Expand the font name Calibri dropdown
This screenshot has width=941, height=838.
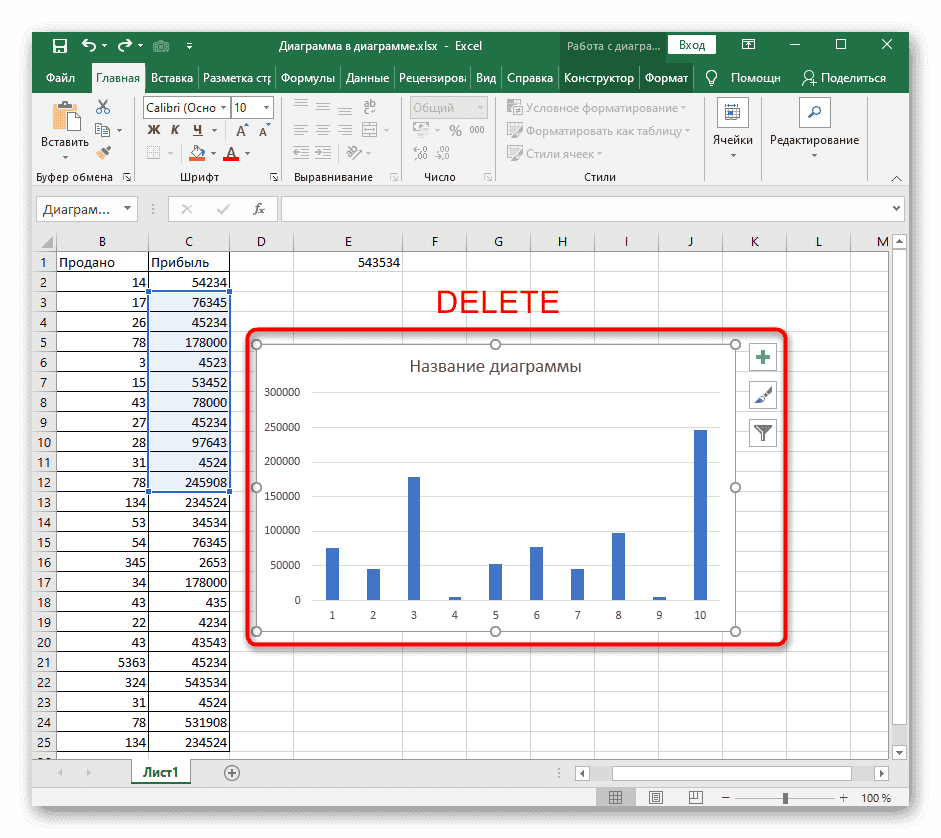tap(221, 108)
